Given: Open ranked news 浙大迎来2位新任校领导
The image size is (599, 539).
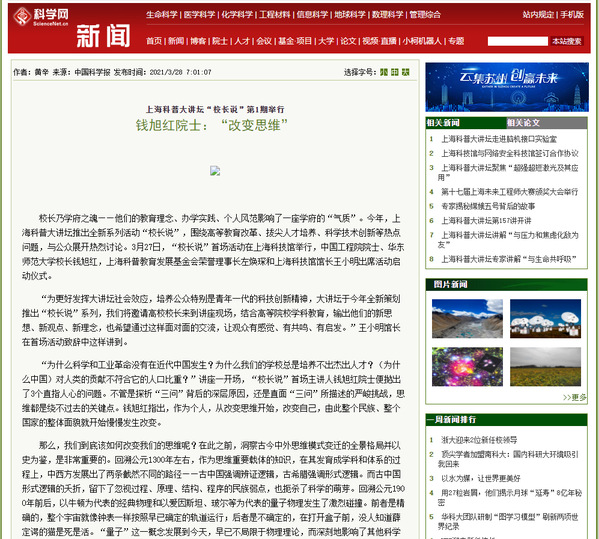Looking at the screenshot, I should (x=479, y=440).
